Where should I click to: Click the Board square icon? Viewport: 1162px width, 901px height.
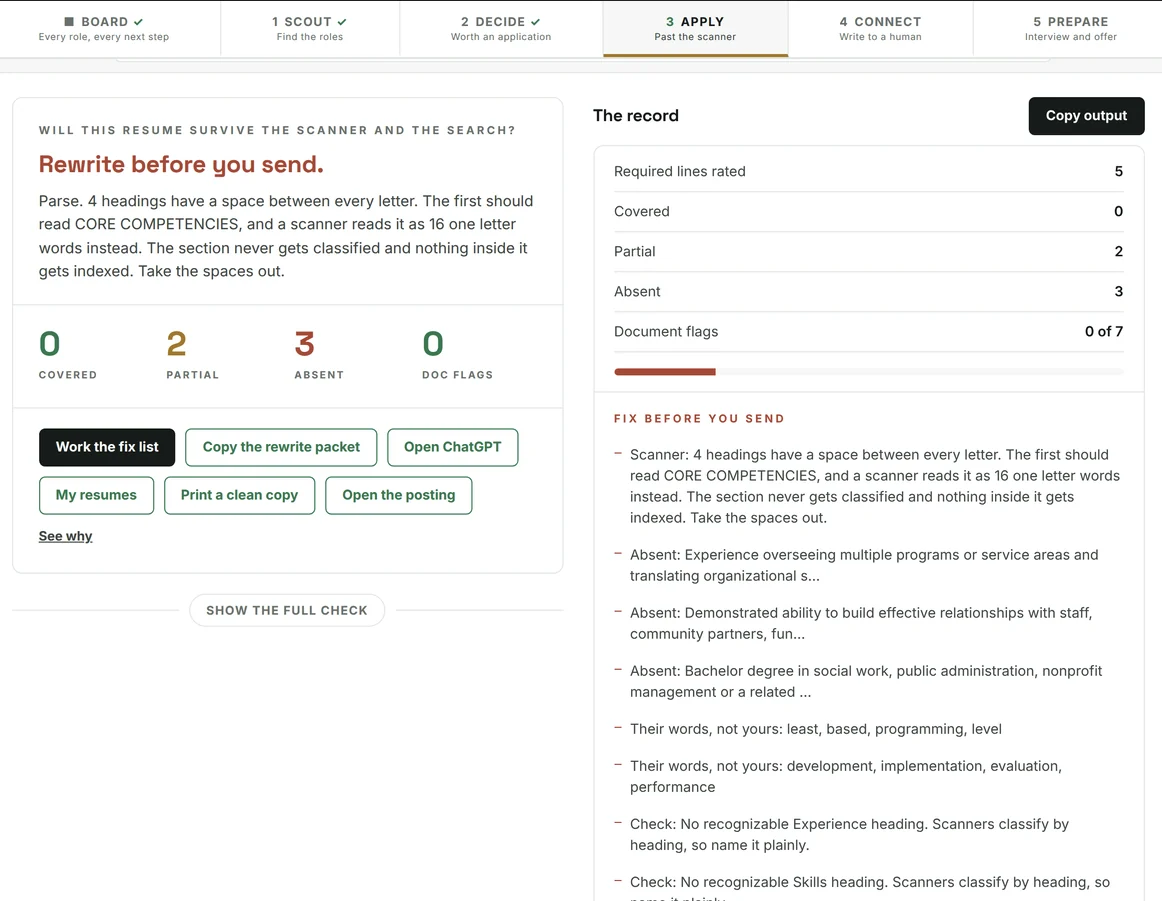click(x=69, y=21)
